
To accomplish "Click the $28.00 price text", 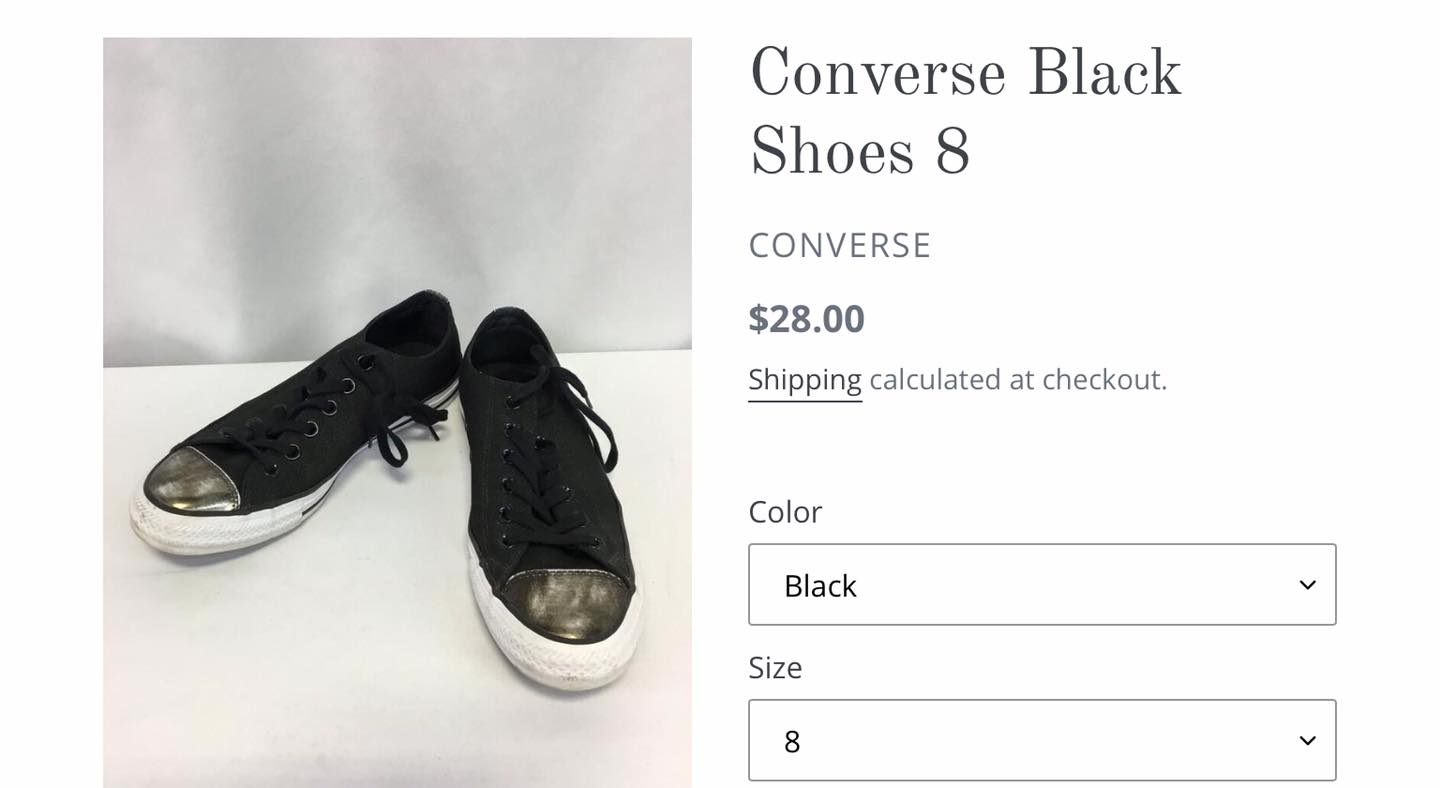I will [x=806, y=319].
